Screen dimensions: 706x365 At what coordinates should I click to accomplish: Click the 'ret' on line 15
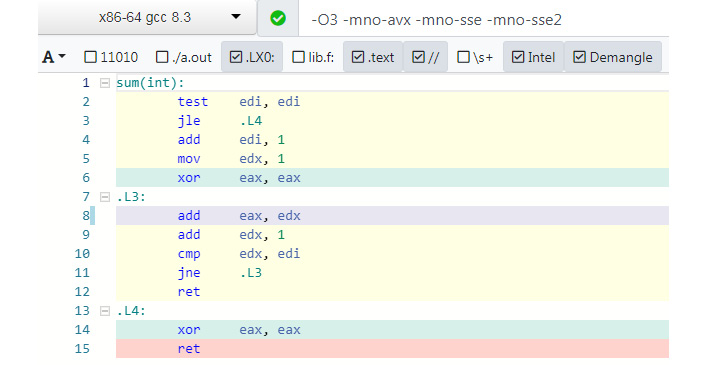392,349
